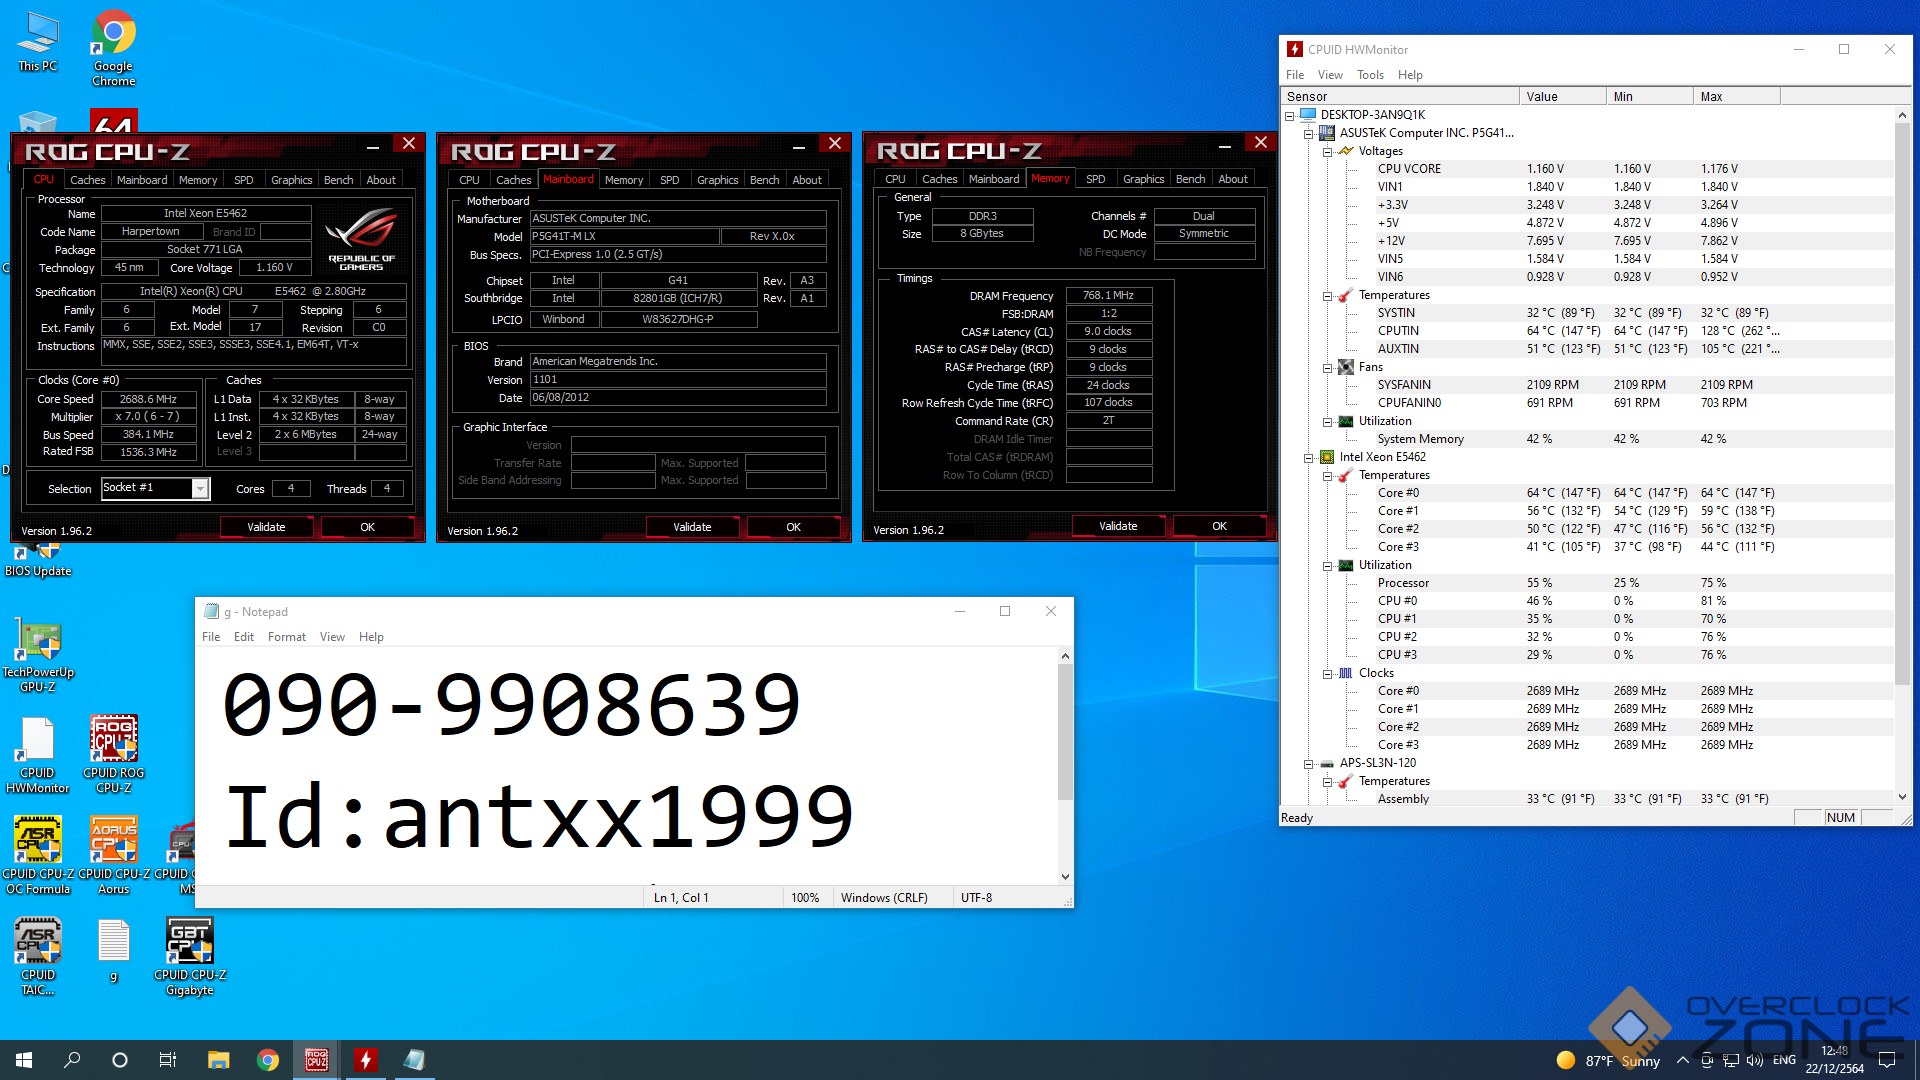Switch to Chrome from taskbar

click(x=267, y=1060)
